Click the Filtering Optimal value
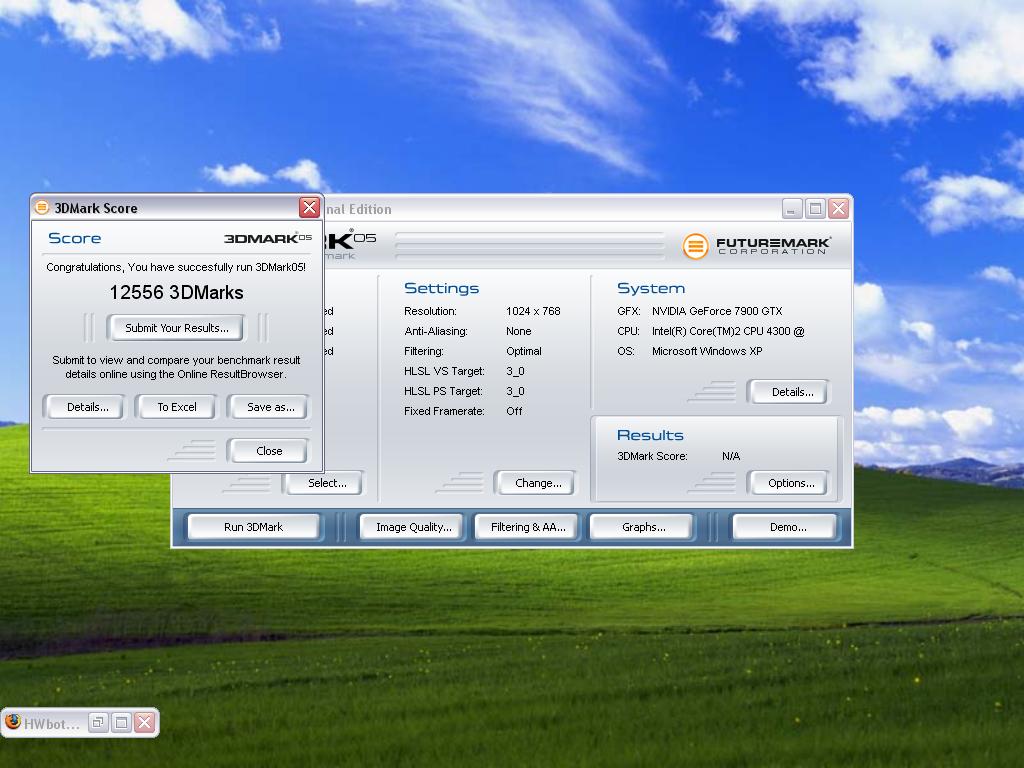The image size is (1024, 768). [x=524, y=351]
